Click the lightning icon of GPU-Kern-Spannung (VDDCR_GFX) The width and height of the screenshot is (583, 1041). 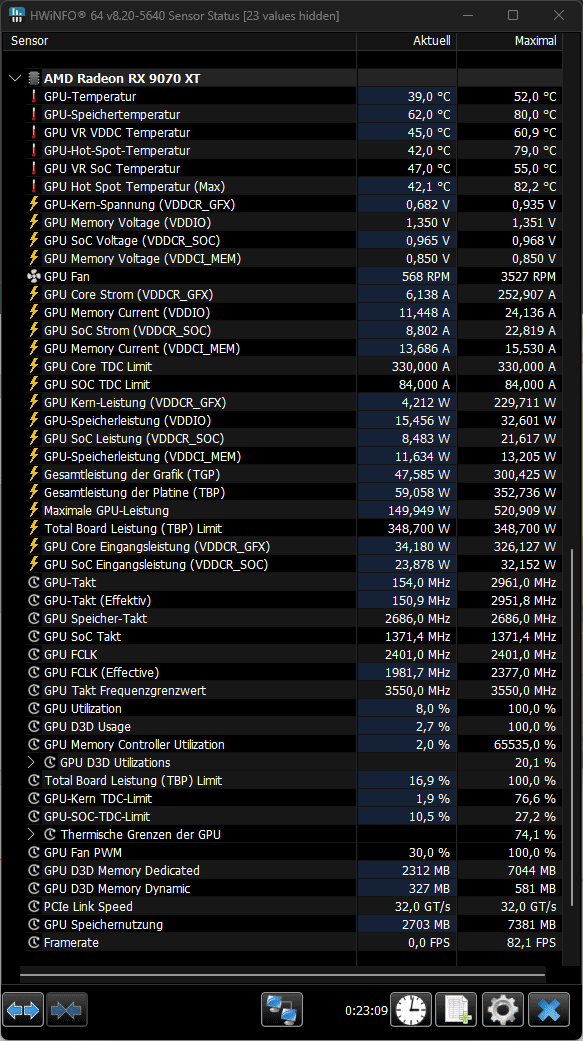[34, 204]
